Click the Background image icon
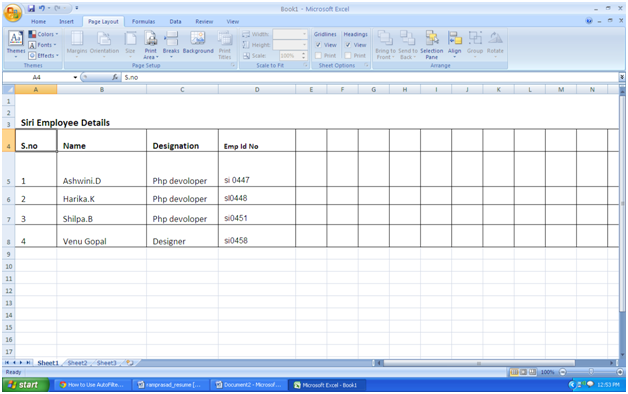628x394 pixels. coord(198,39)
